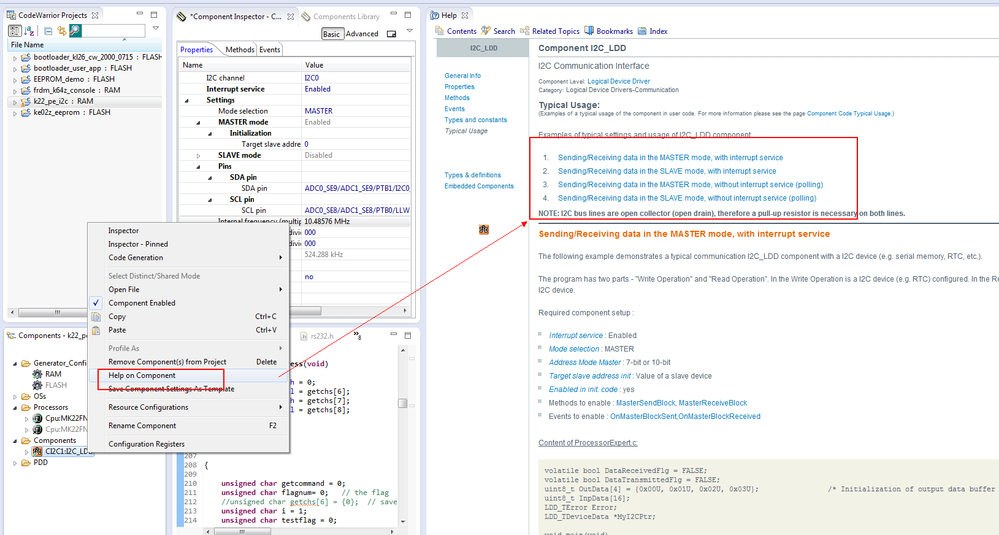
Task: Click the I2C channel value I2C0
Action: [x=312, y=78]
